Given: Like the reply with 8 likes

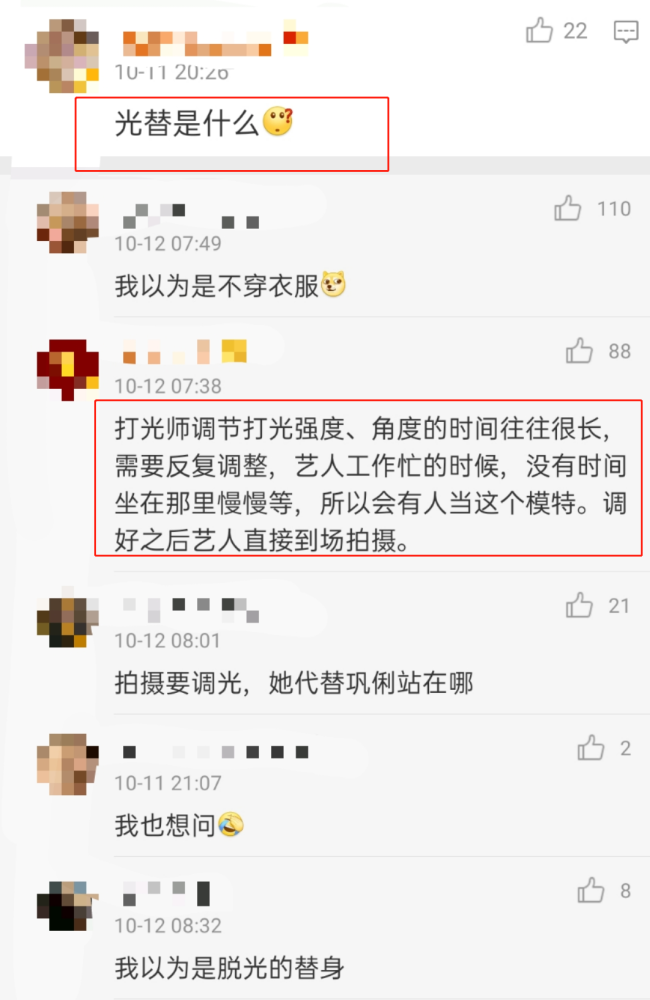Looking at the screenshot, I should 591,890.
